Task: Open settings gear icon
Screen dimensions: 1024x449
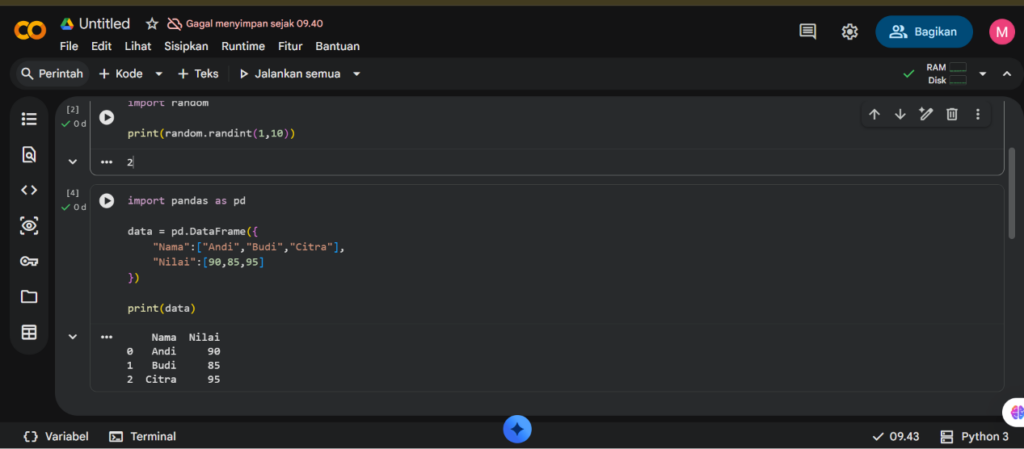Action: pos(849,31)
